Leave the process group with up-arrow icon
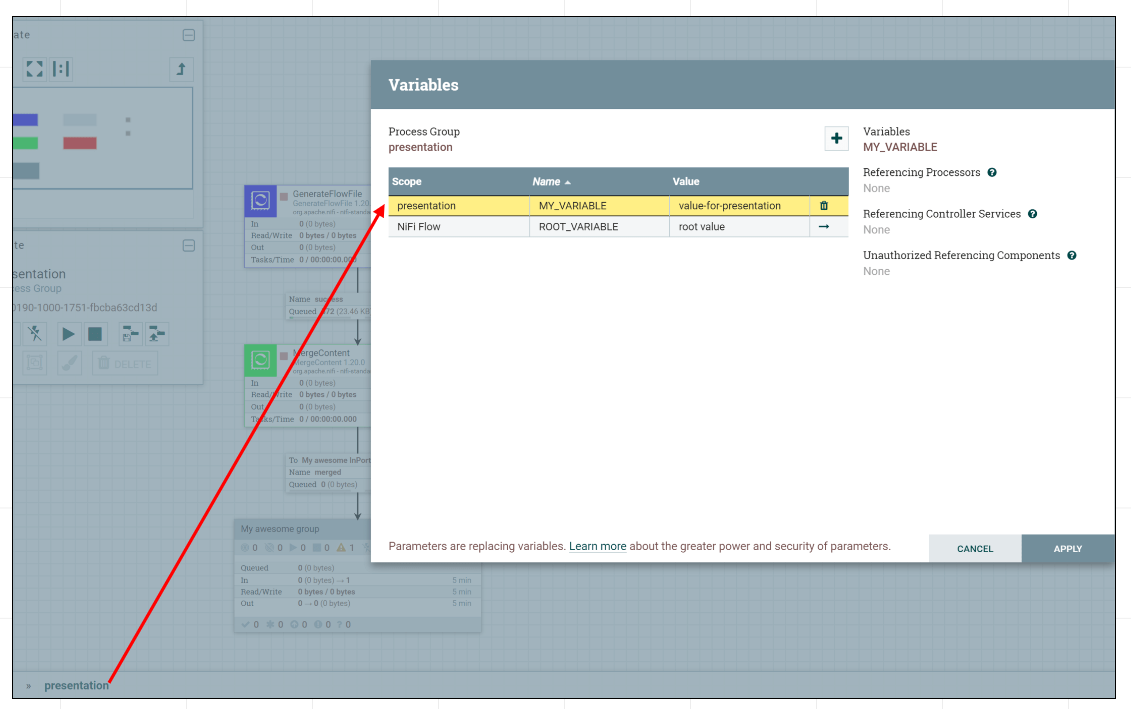1131x709 pixels. pyautogui.click(x=181, y=69)
